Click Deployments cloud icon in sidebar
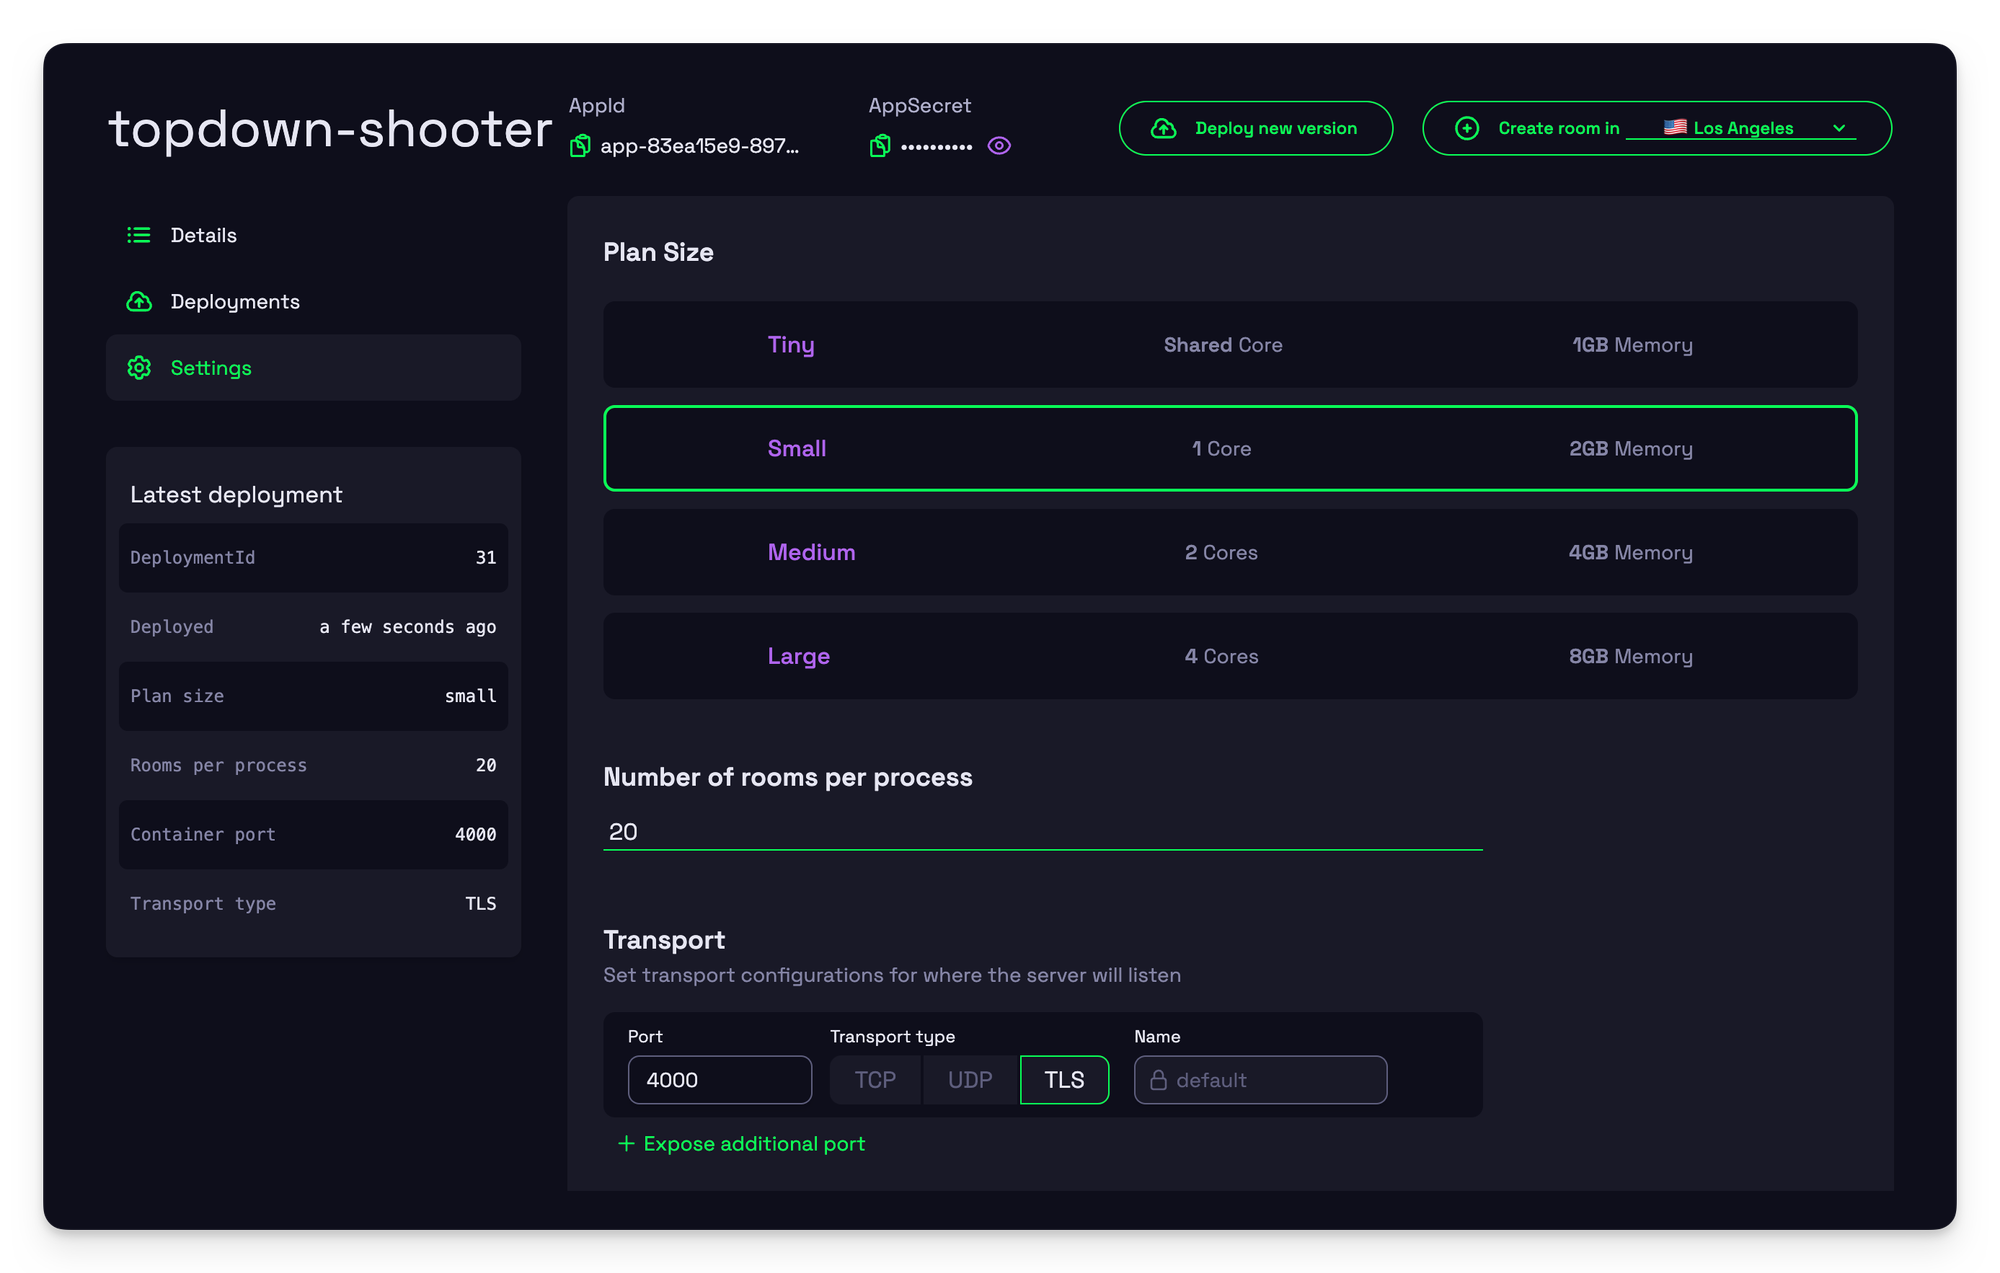Viewport: 2000px width, 1273px height. [139, 302]
